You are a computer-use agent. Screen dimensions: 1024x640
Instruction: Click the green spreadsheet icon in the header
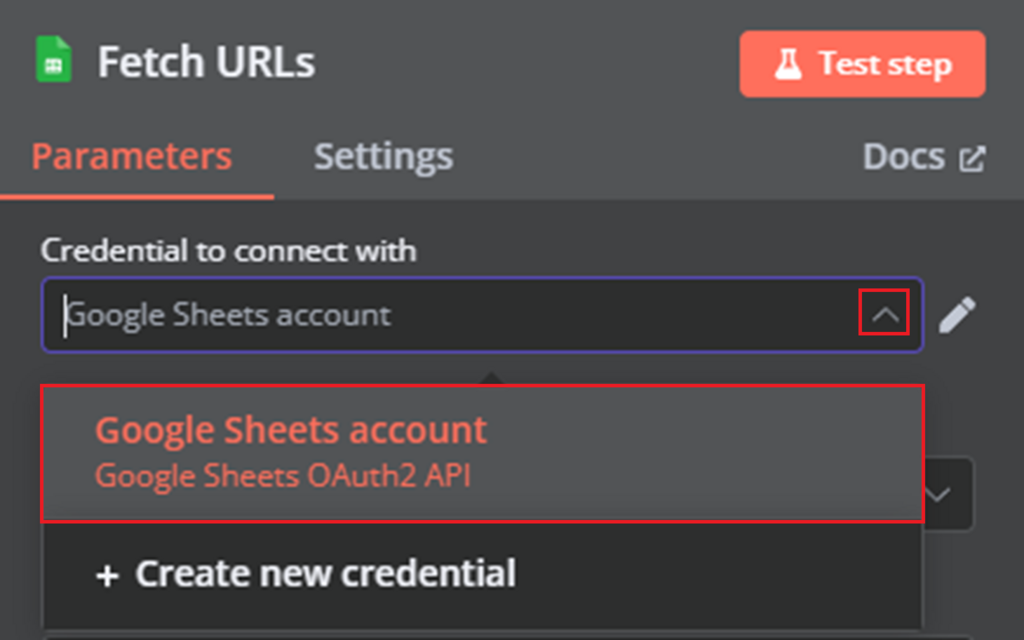click(52, 59)
